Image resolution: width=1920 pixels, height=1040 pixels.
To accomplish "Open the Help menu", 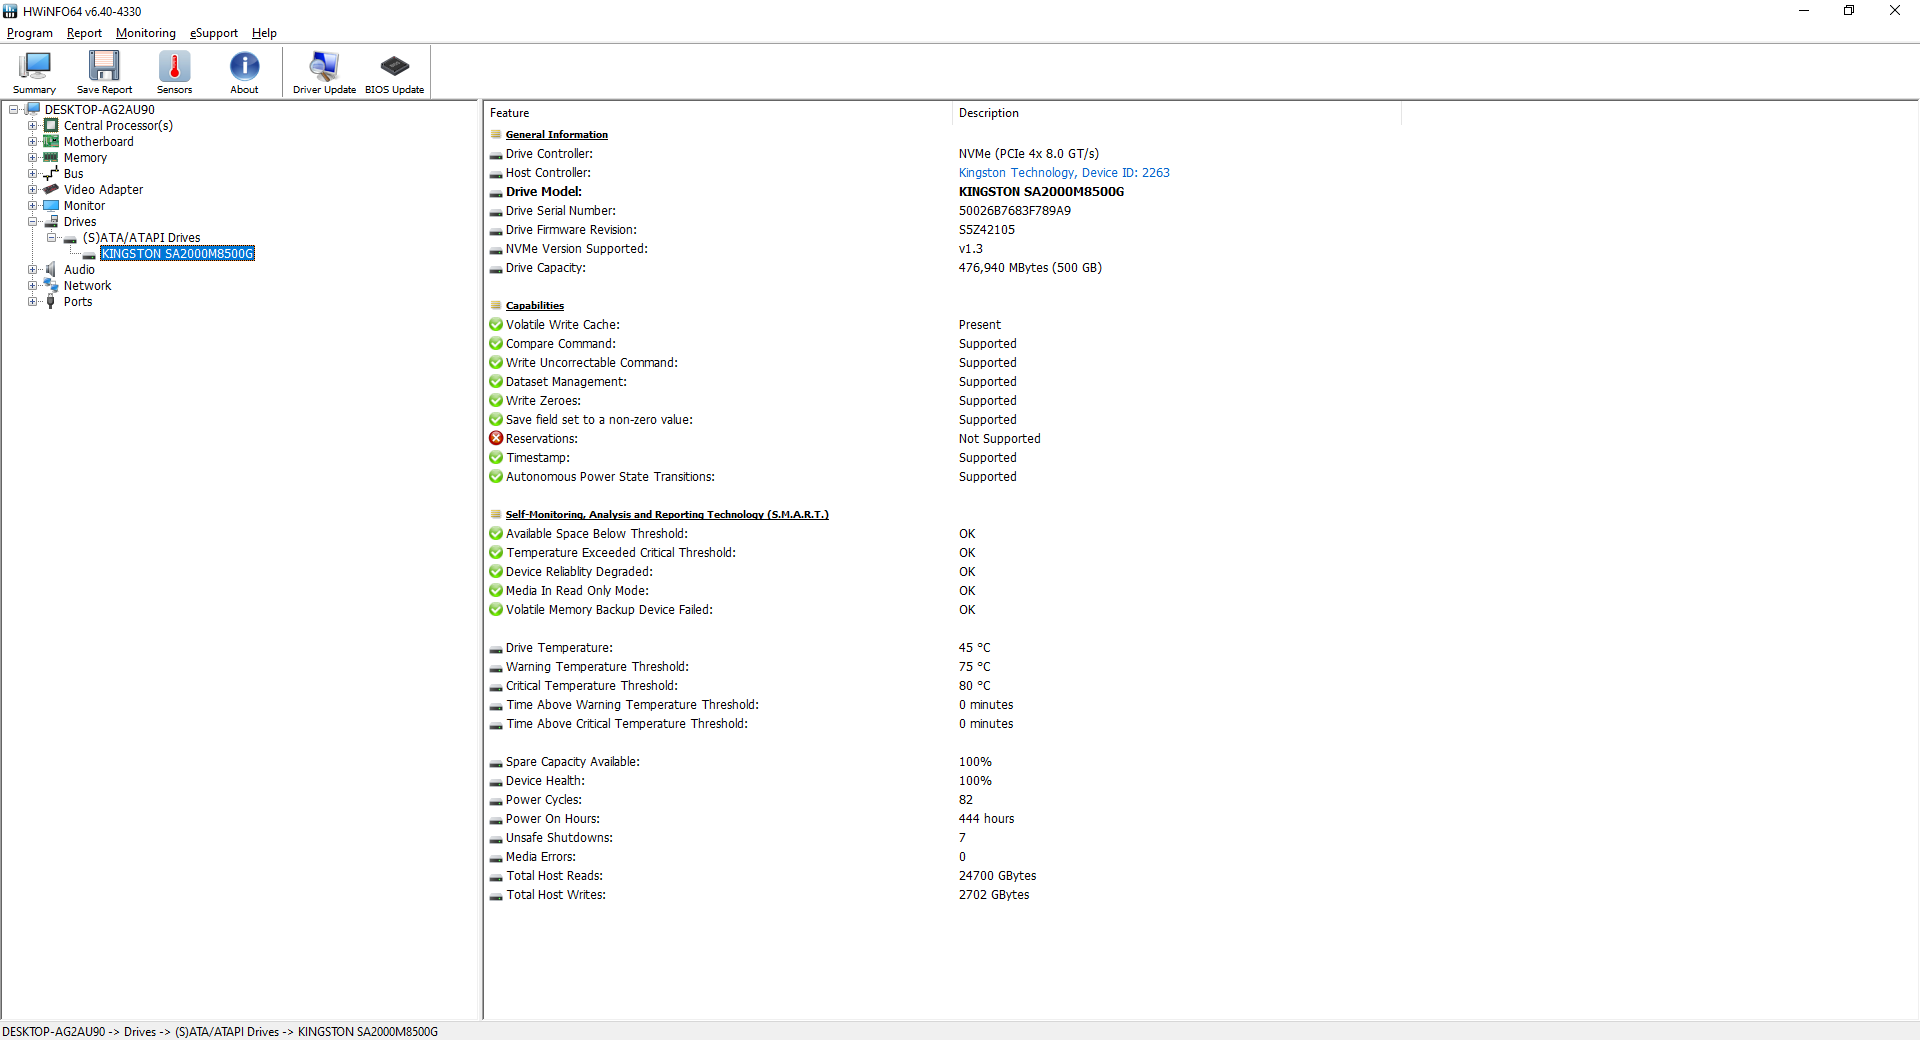I will [264, 33].
